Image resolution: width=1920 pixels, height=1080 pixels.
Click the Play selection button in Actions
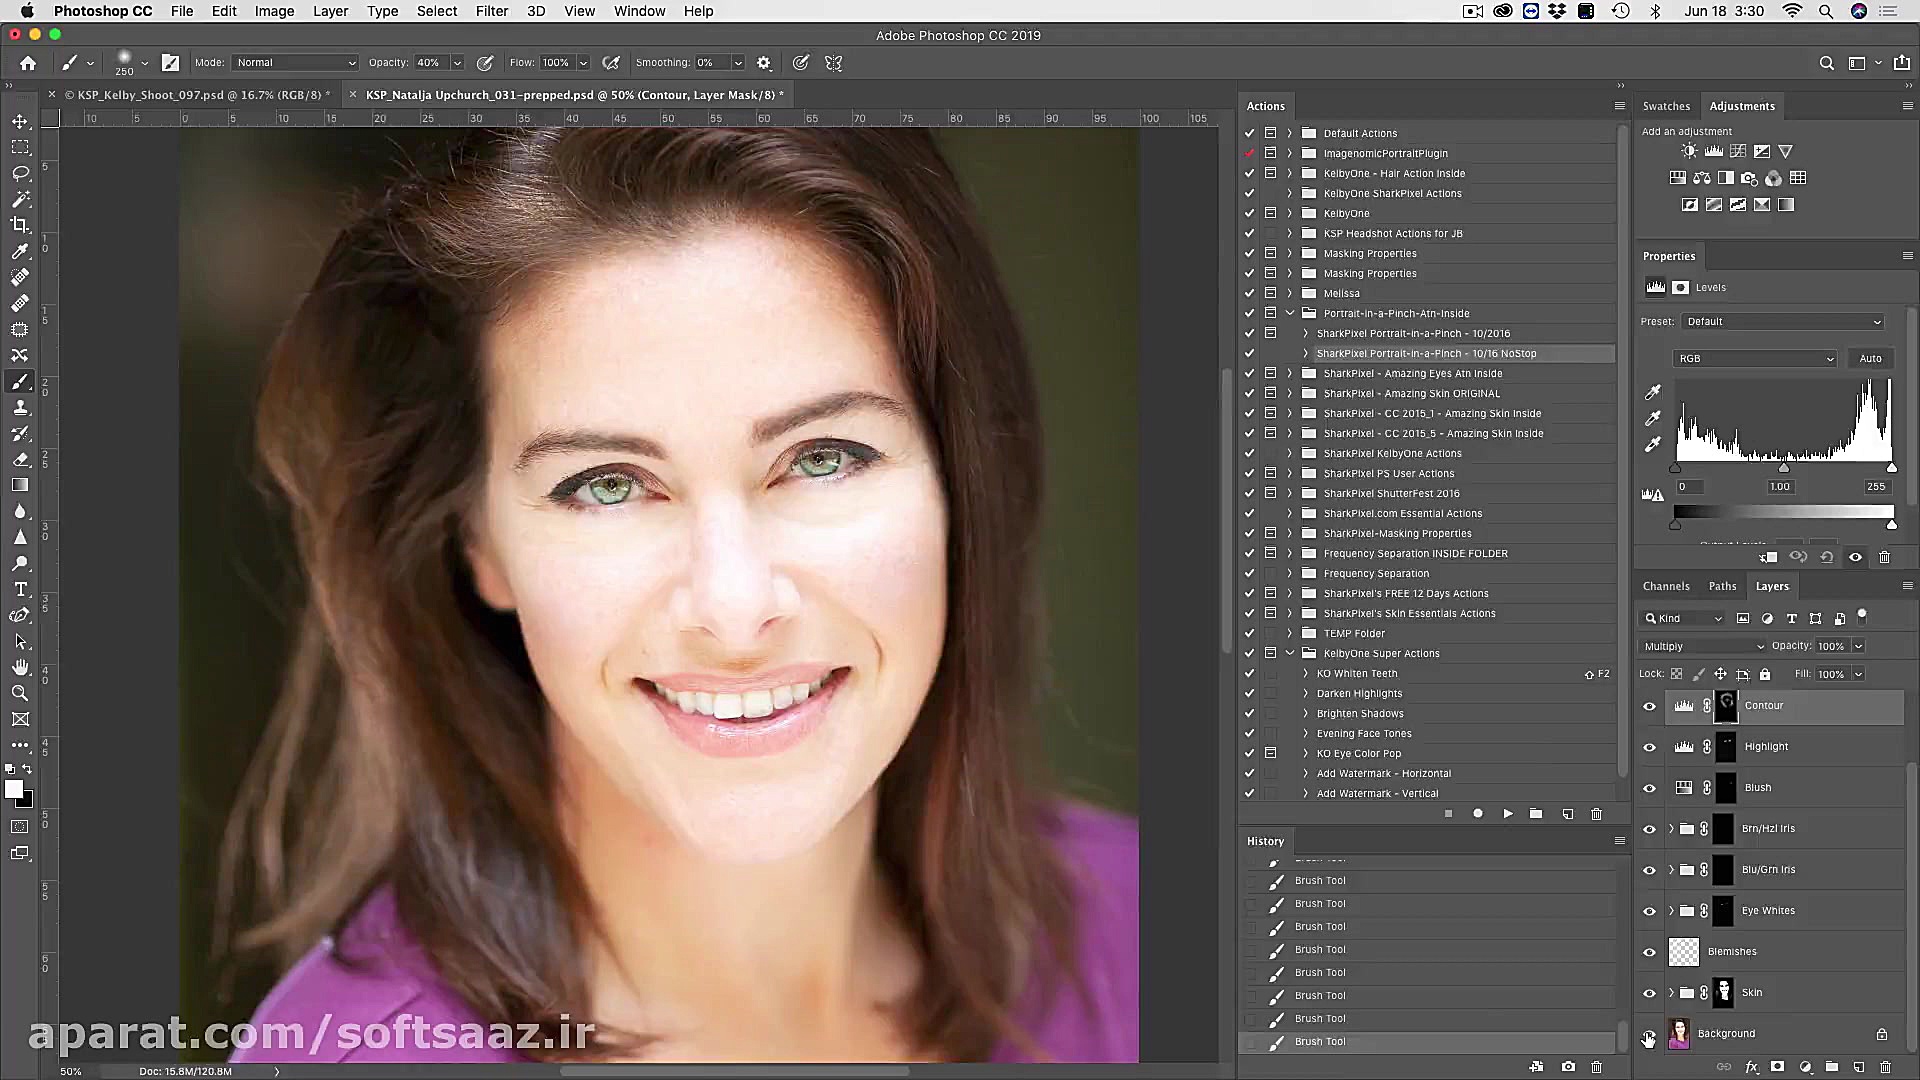(1507, 814)
